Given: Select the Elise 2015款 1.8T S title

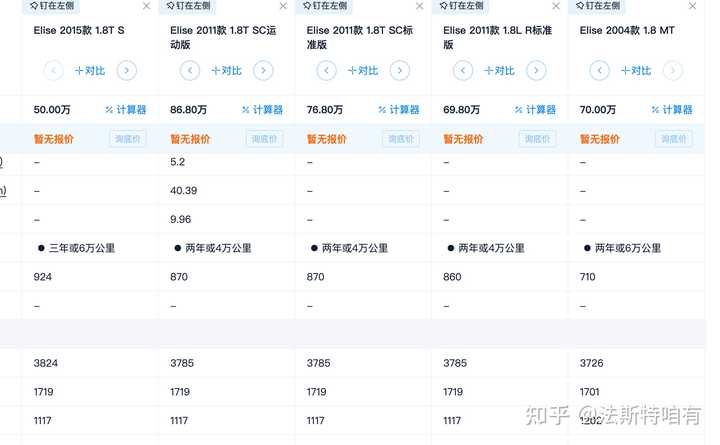Looking at the screenshot, I should click(x=79, y=30).
